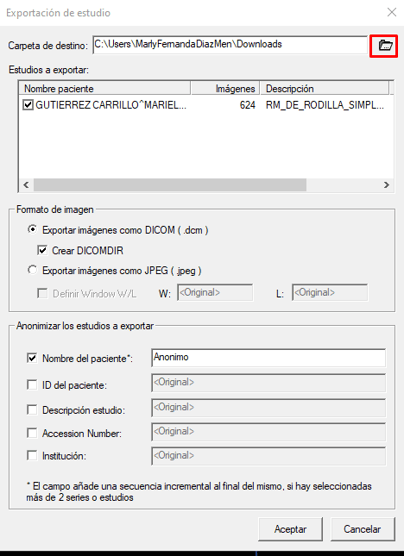404x556 pixels.
Task: Click the Aceptar button
Action: coord(290,529)
